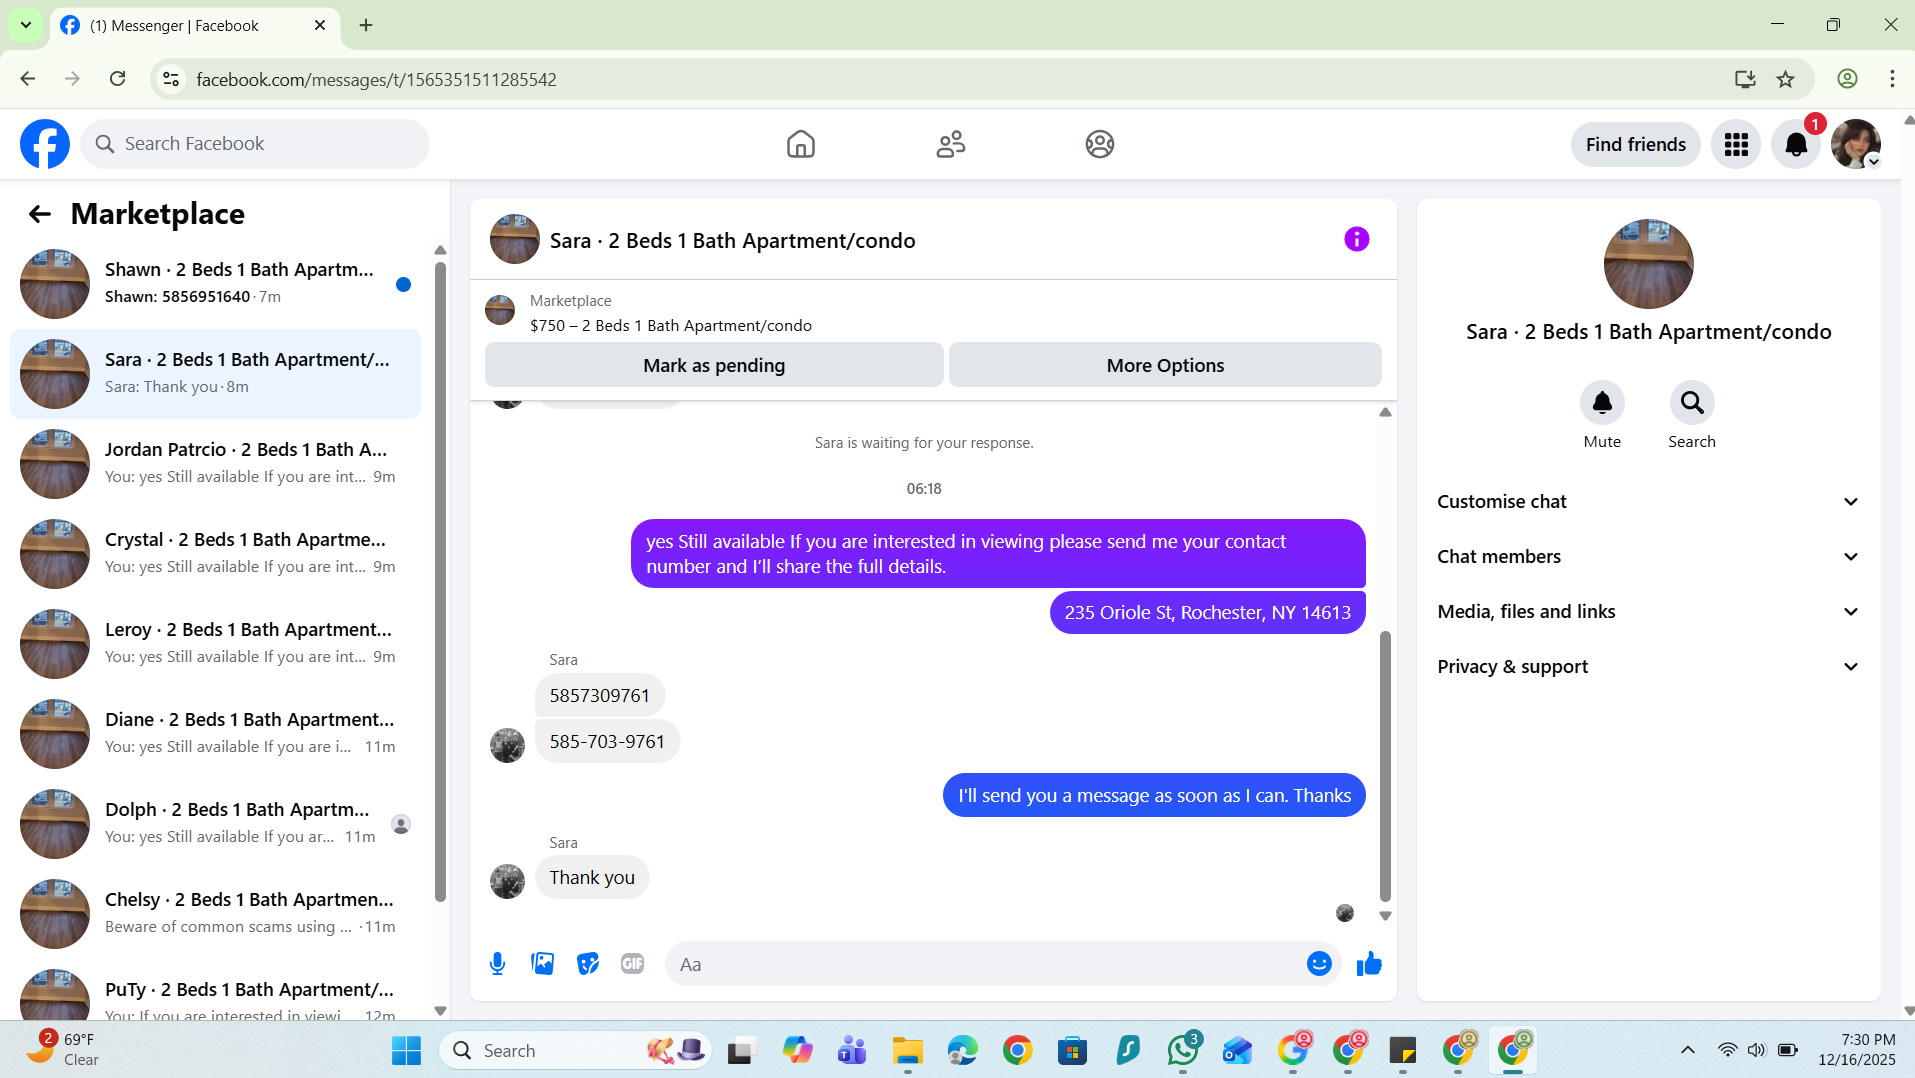Click the Find friends button

coord(1635,145)
